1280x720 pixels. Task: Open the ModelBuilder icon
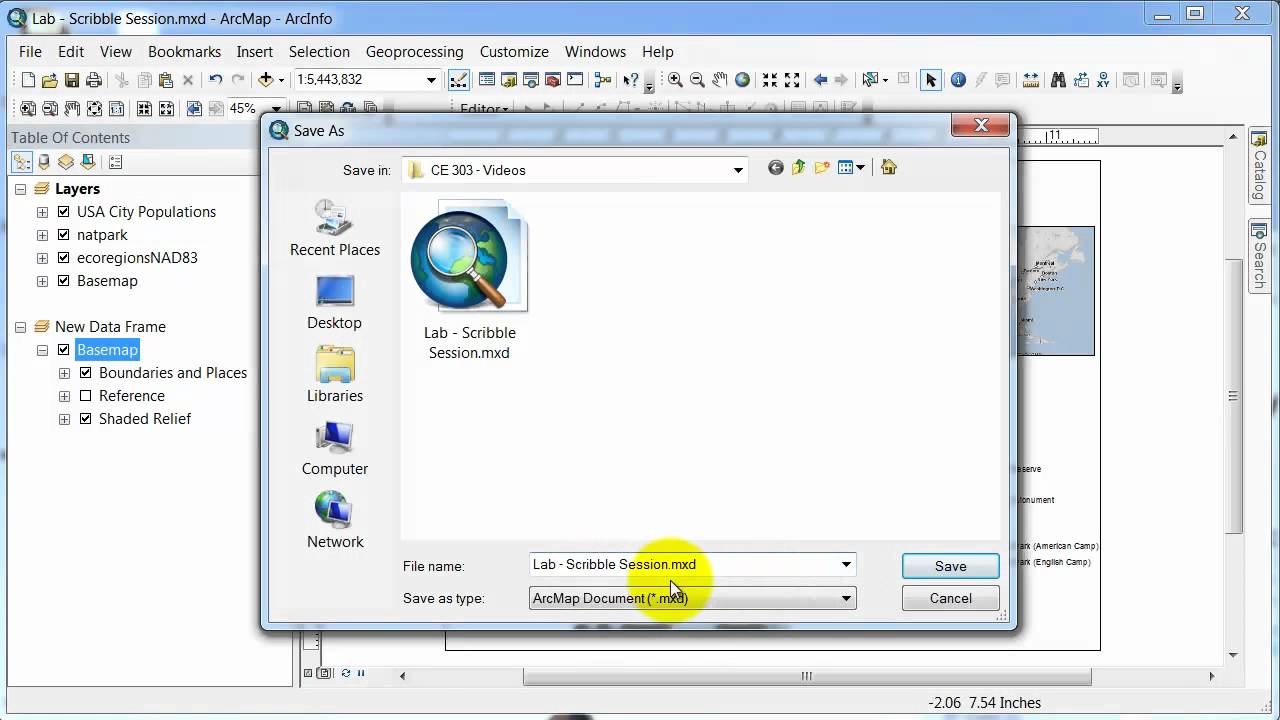[602, 80]
